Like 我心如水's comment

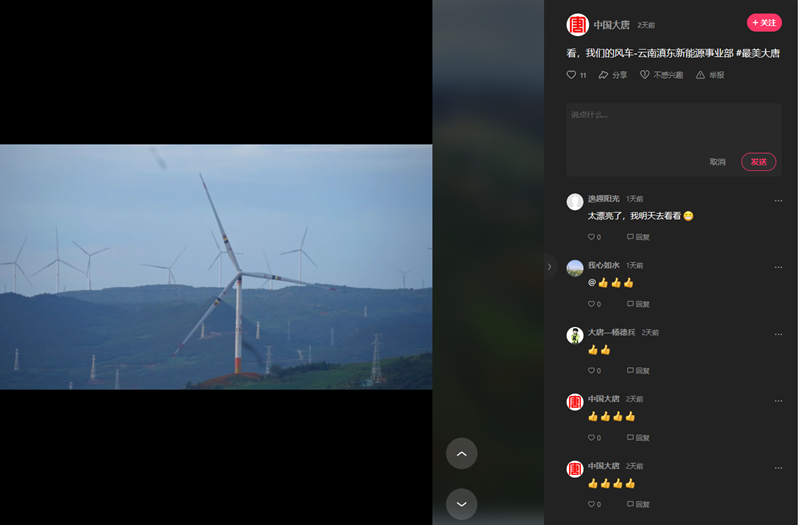[x=592, y=304]
